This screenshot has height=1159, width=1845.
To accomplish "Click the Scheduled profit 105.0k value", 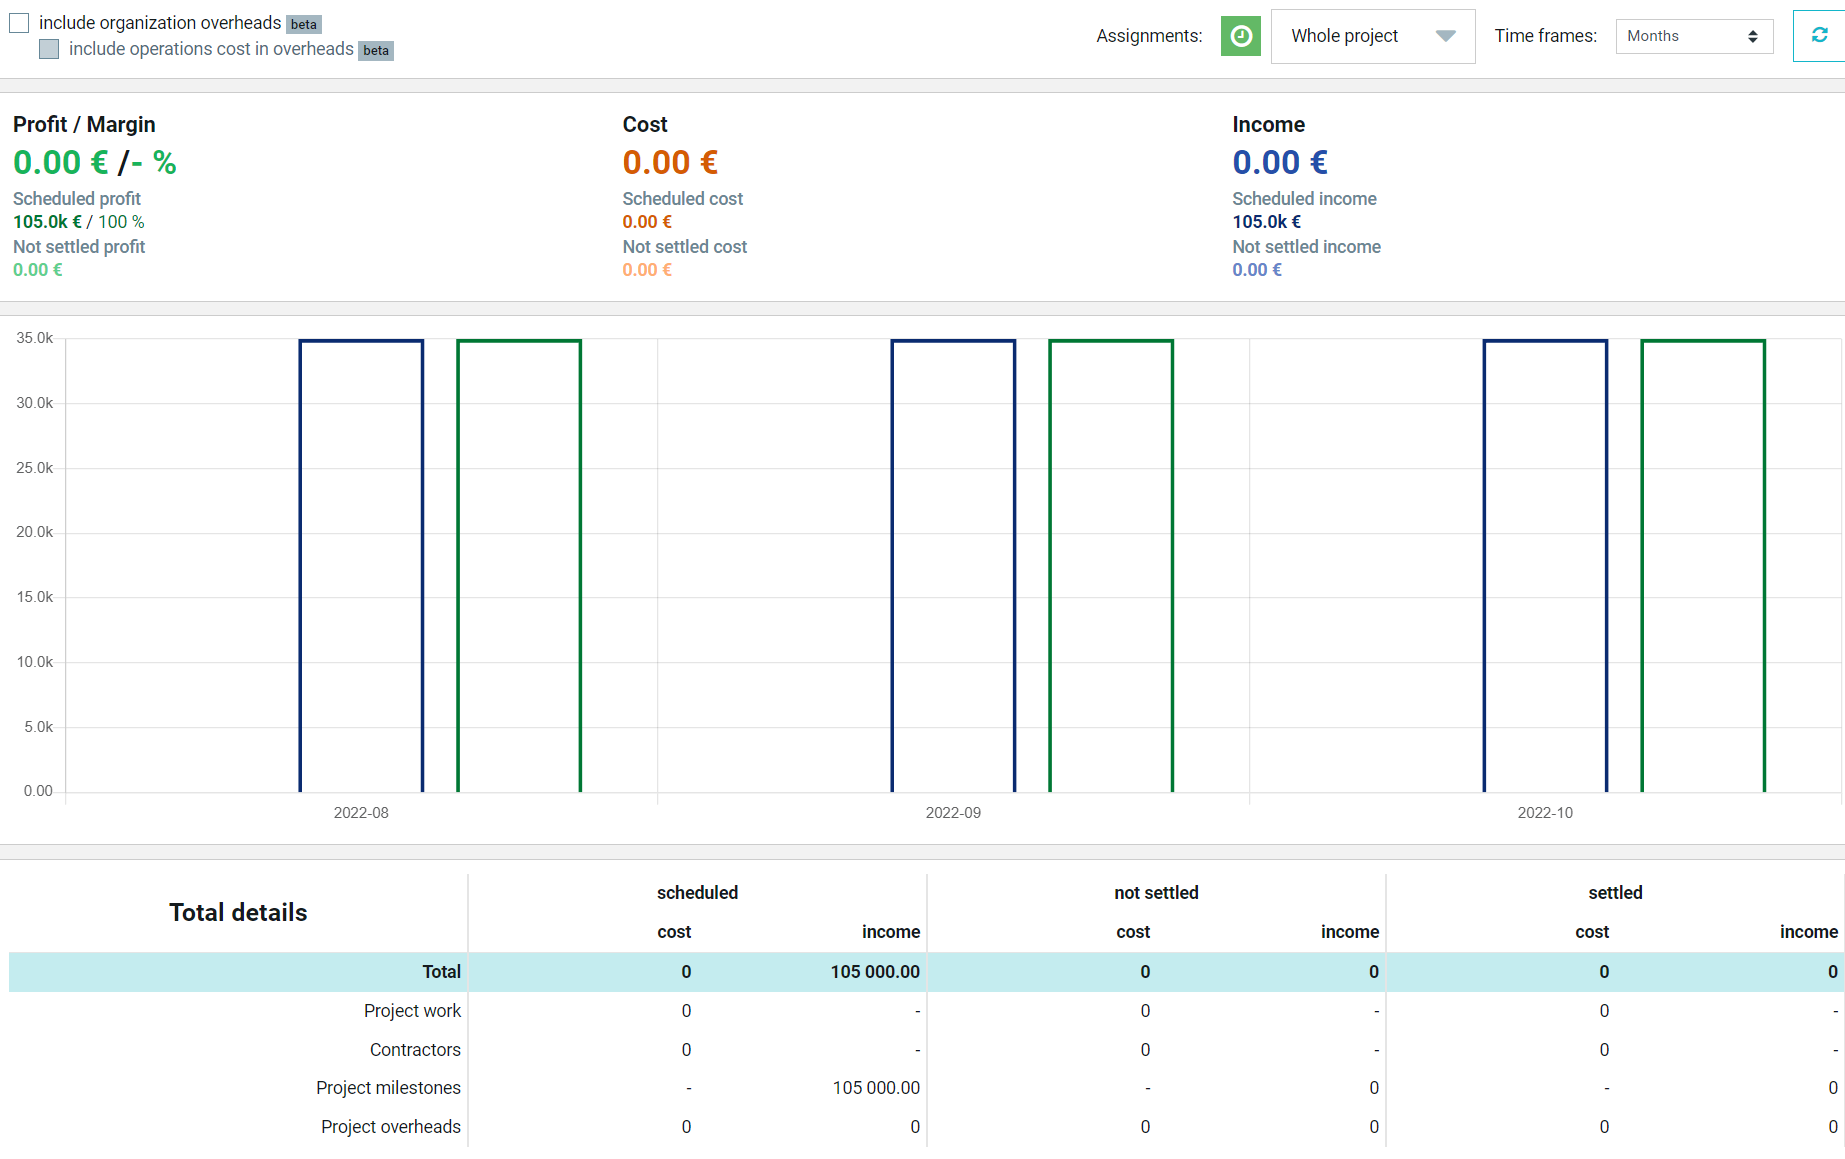I will (x=47, y=222).
